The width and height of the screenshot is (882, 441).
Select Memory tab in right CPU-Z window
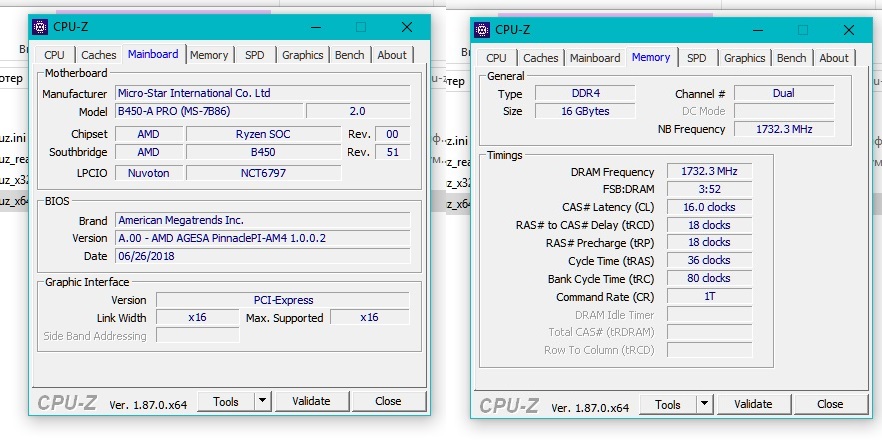click(x=651, y=57)
